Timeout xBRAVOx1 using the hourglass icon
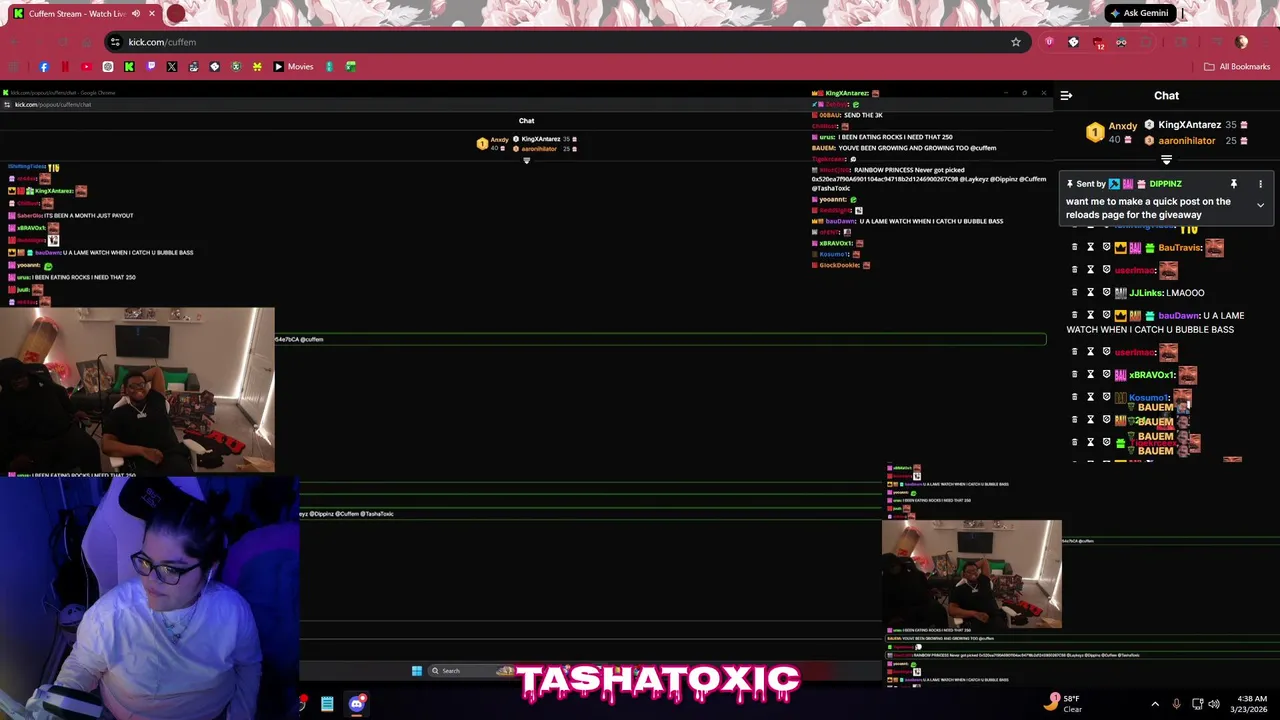1280x720 pixels. point(1091,374)
